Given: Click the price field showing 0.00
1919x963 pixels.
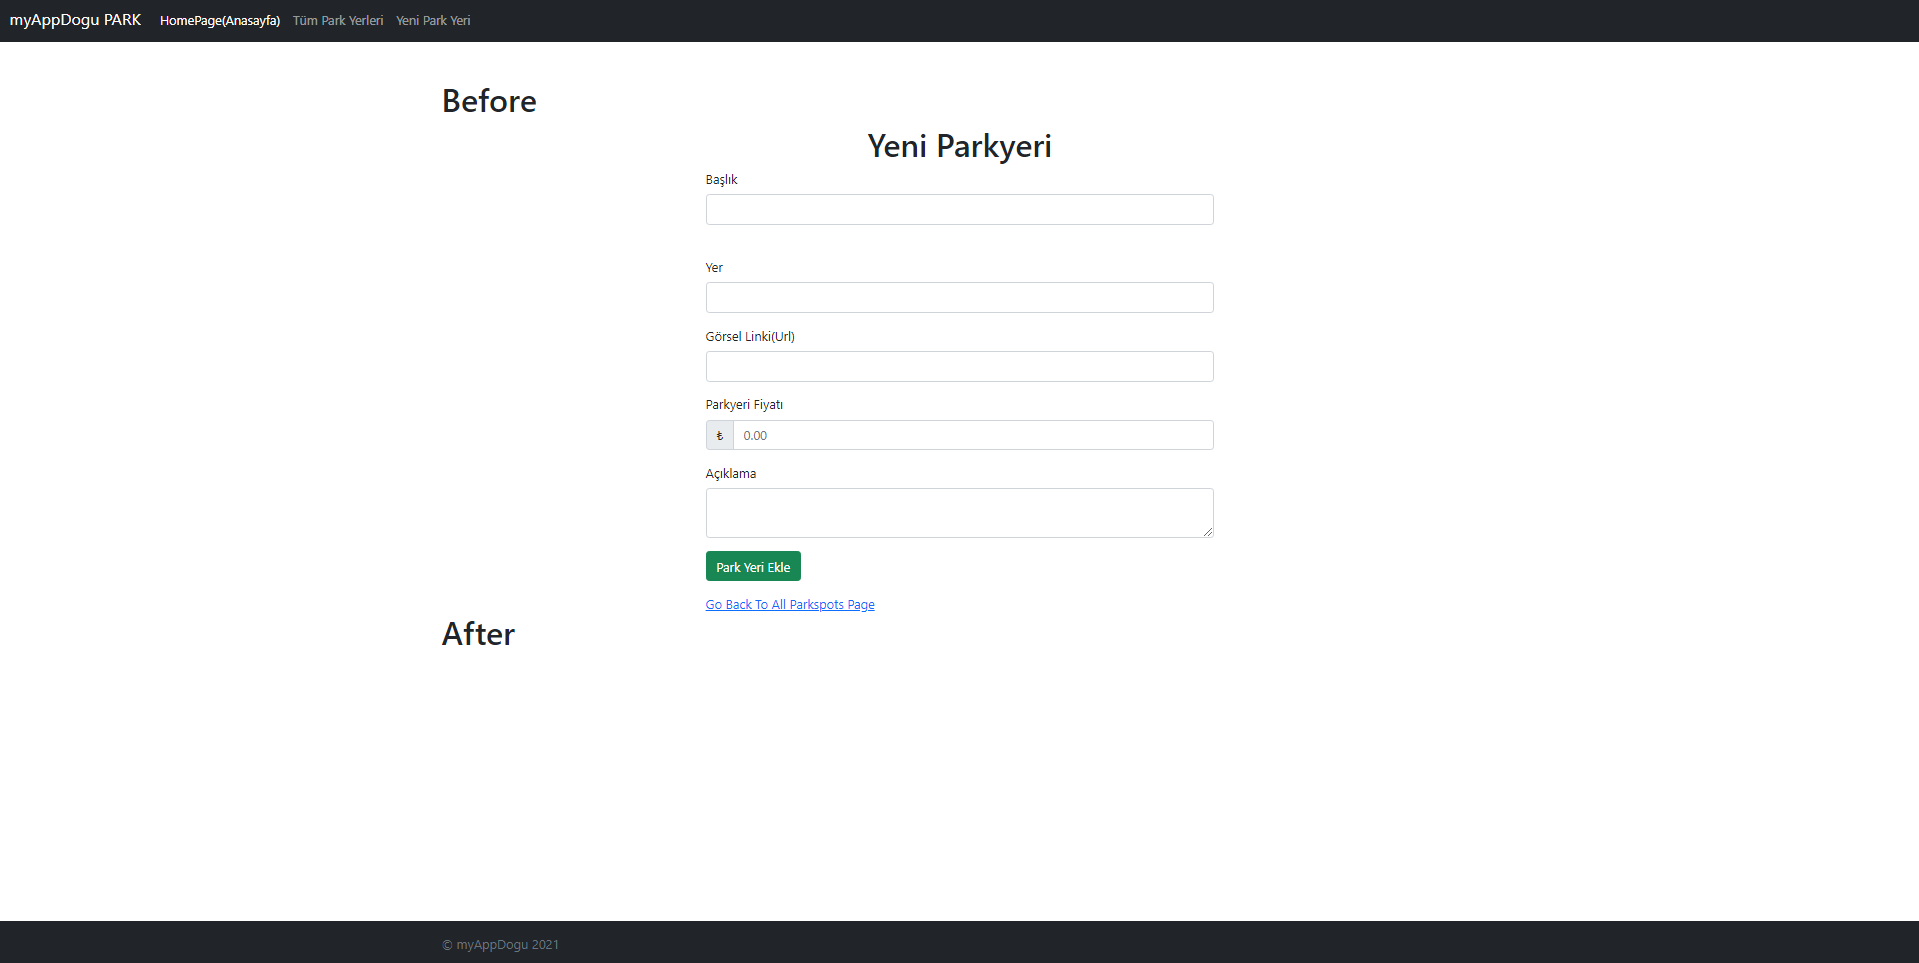Looking at the screenshot, I should click(973, 435).
